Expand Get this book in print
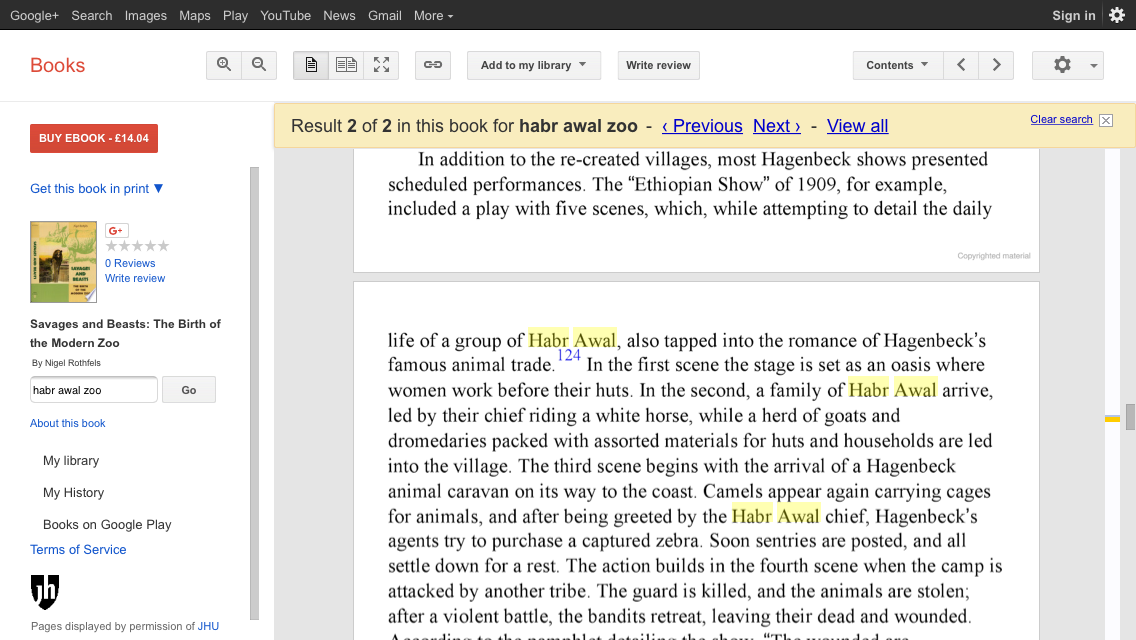This screenshot has width=1136, height=640. pos(96,188)
